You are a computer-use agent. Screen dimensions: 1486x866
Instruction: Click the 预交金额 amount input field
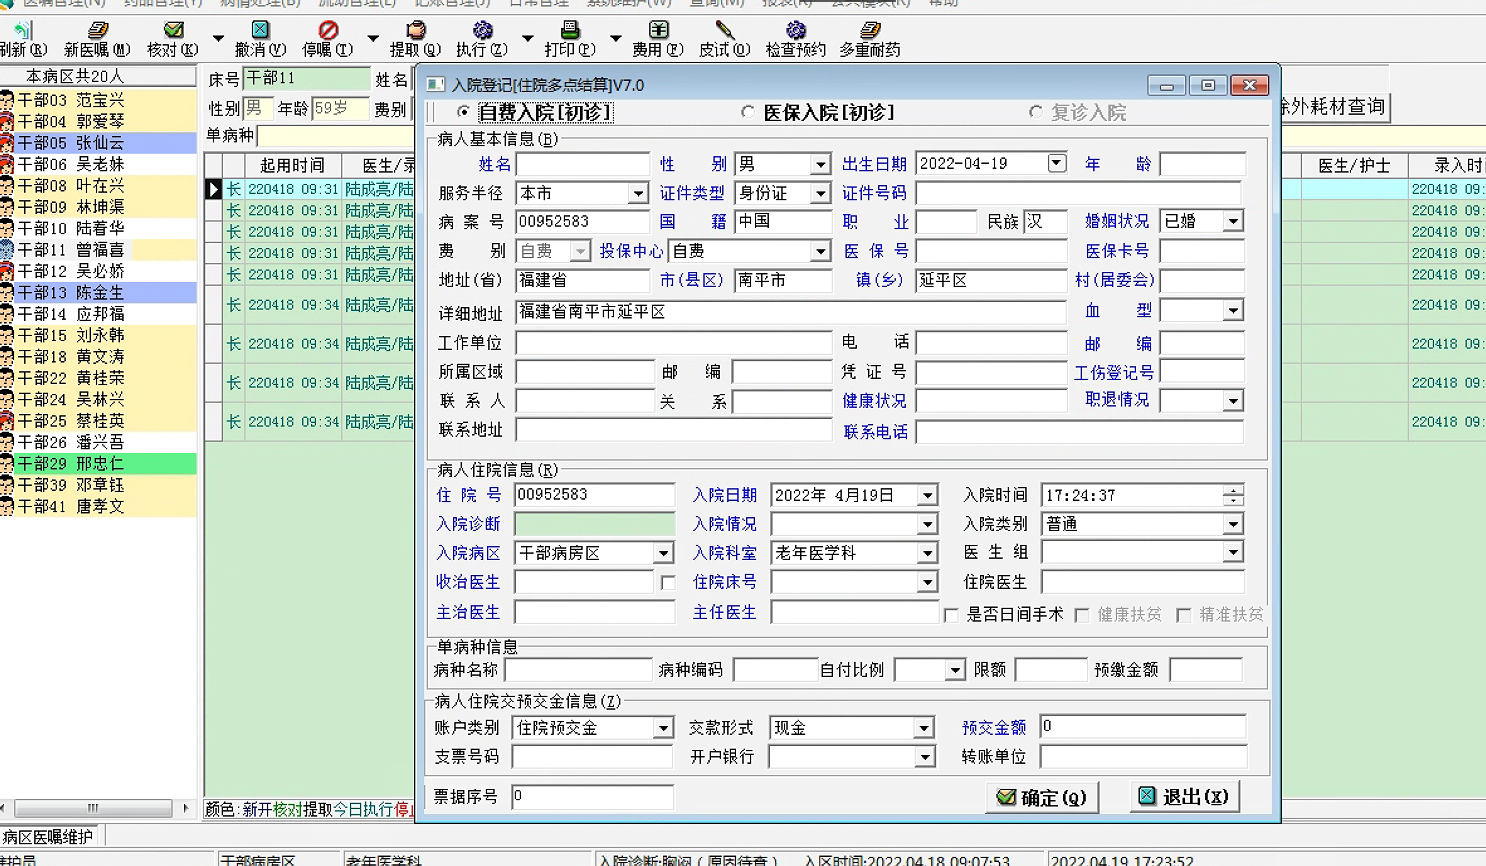tap(1143, 727)
